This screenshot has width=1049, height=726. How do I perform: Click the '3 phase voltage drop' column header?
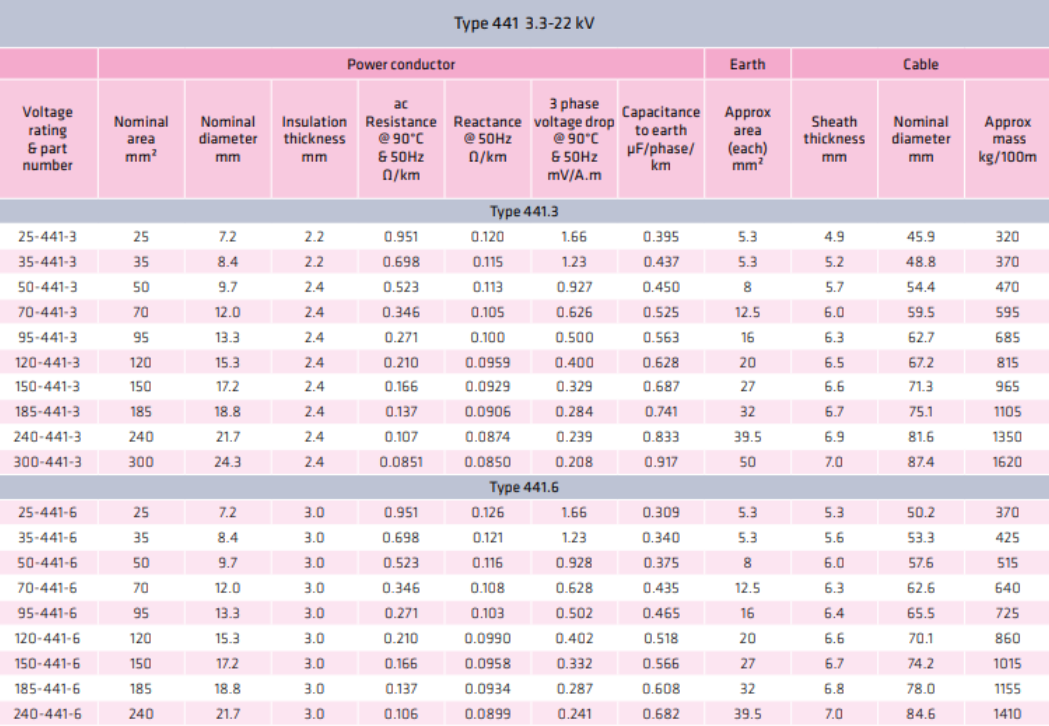574,139
